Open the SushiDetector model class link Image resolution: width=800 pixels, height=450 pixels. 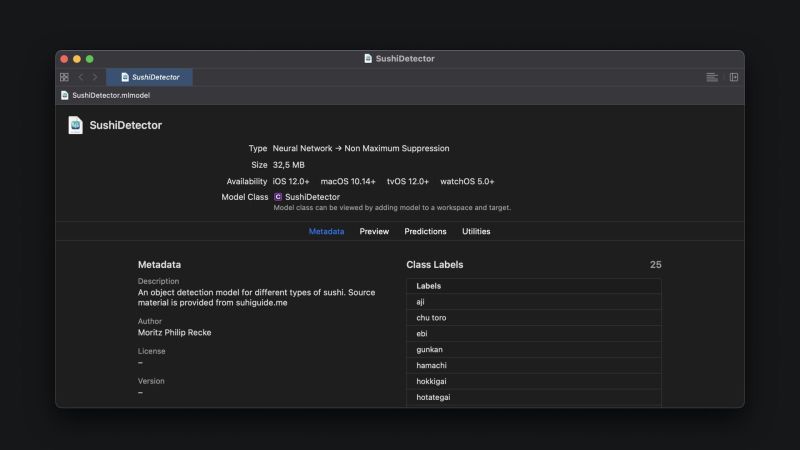pos(312,197)
